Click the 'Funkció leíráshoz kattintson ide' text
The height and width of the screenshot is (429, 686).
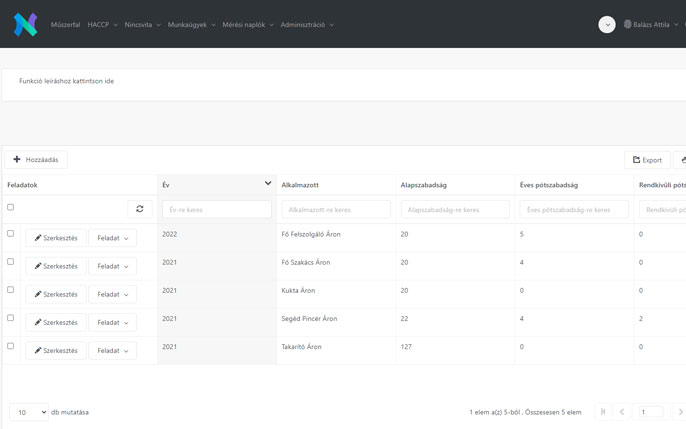pyautogui.click(x=66, y=81)
